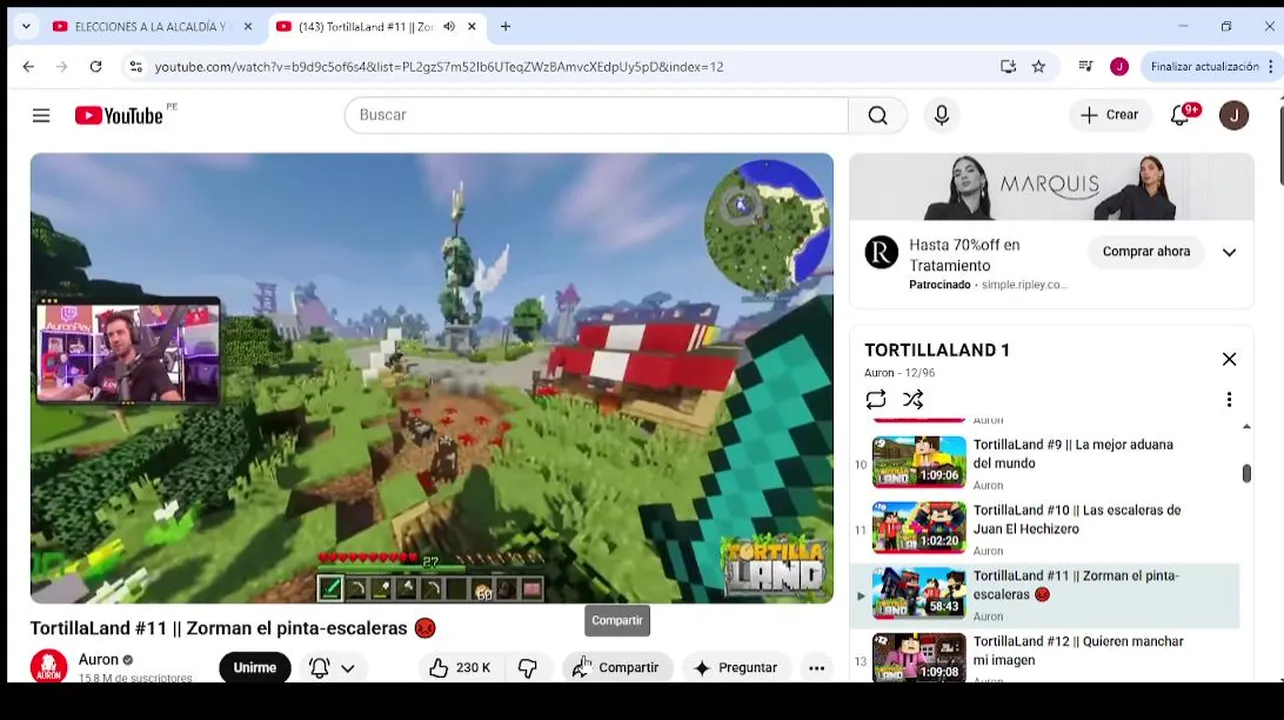This screenshot has height=720, width=1284.
Task: Click the playlist scrollbar thumb
Action: [1246, 474]
